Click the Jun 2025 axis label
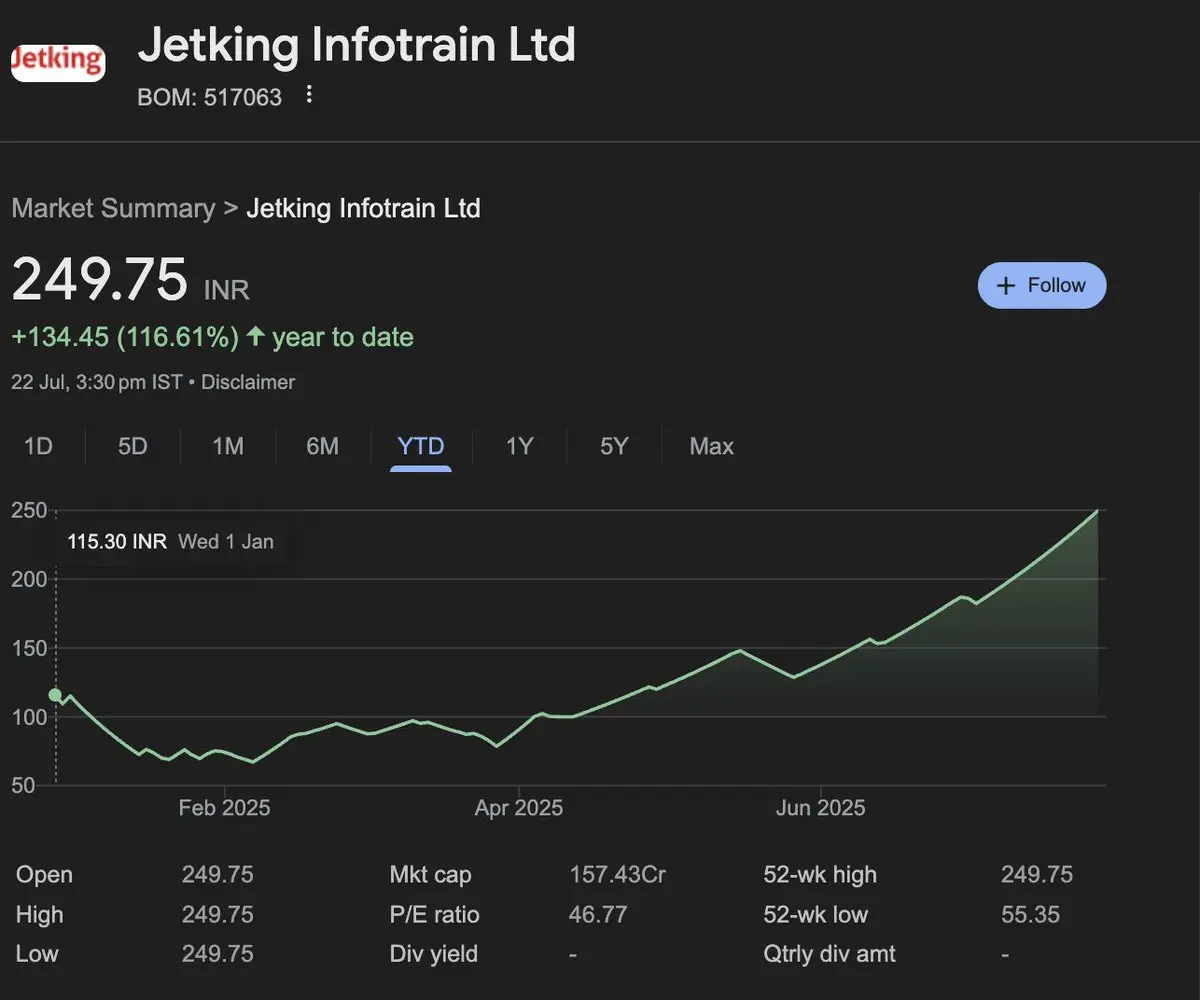1200x1000 pixels. (x=820, y=807)
